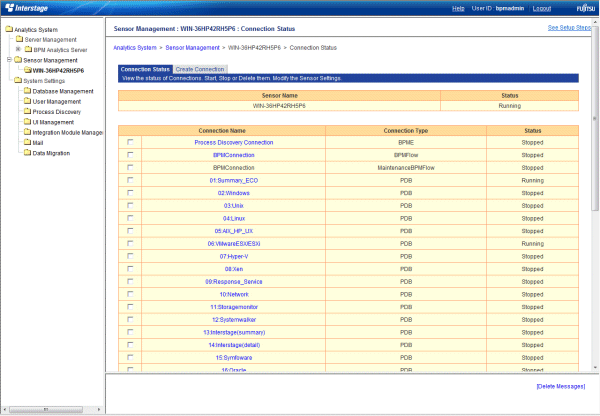Open the 11:Storagemonitor connection link

[234, 307]
